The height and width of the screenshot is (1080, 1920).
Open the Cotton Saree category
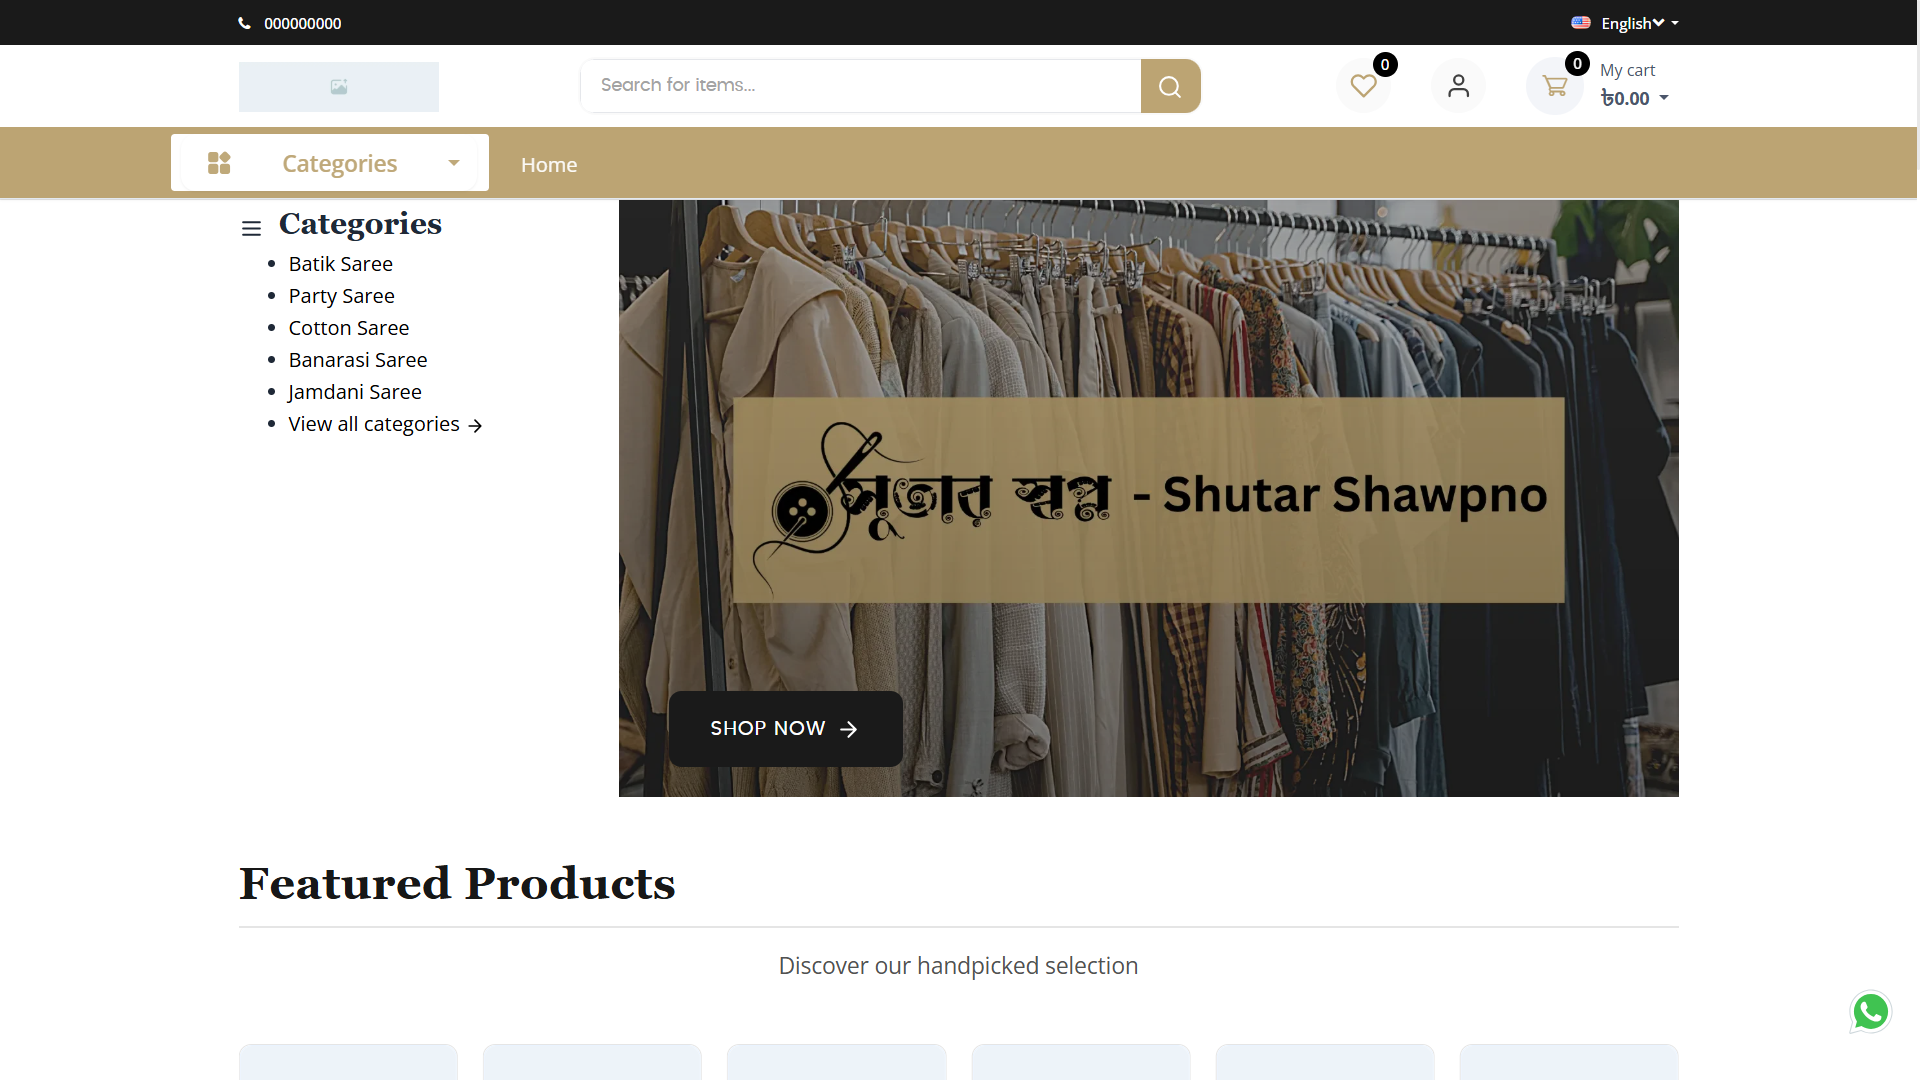pos(348,328)
